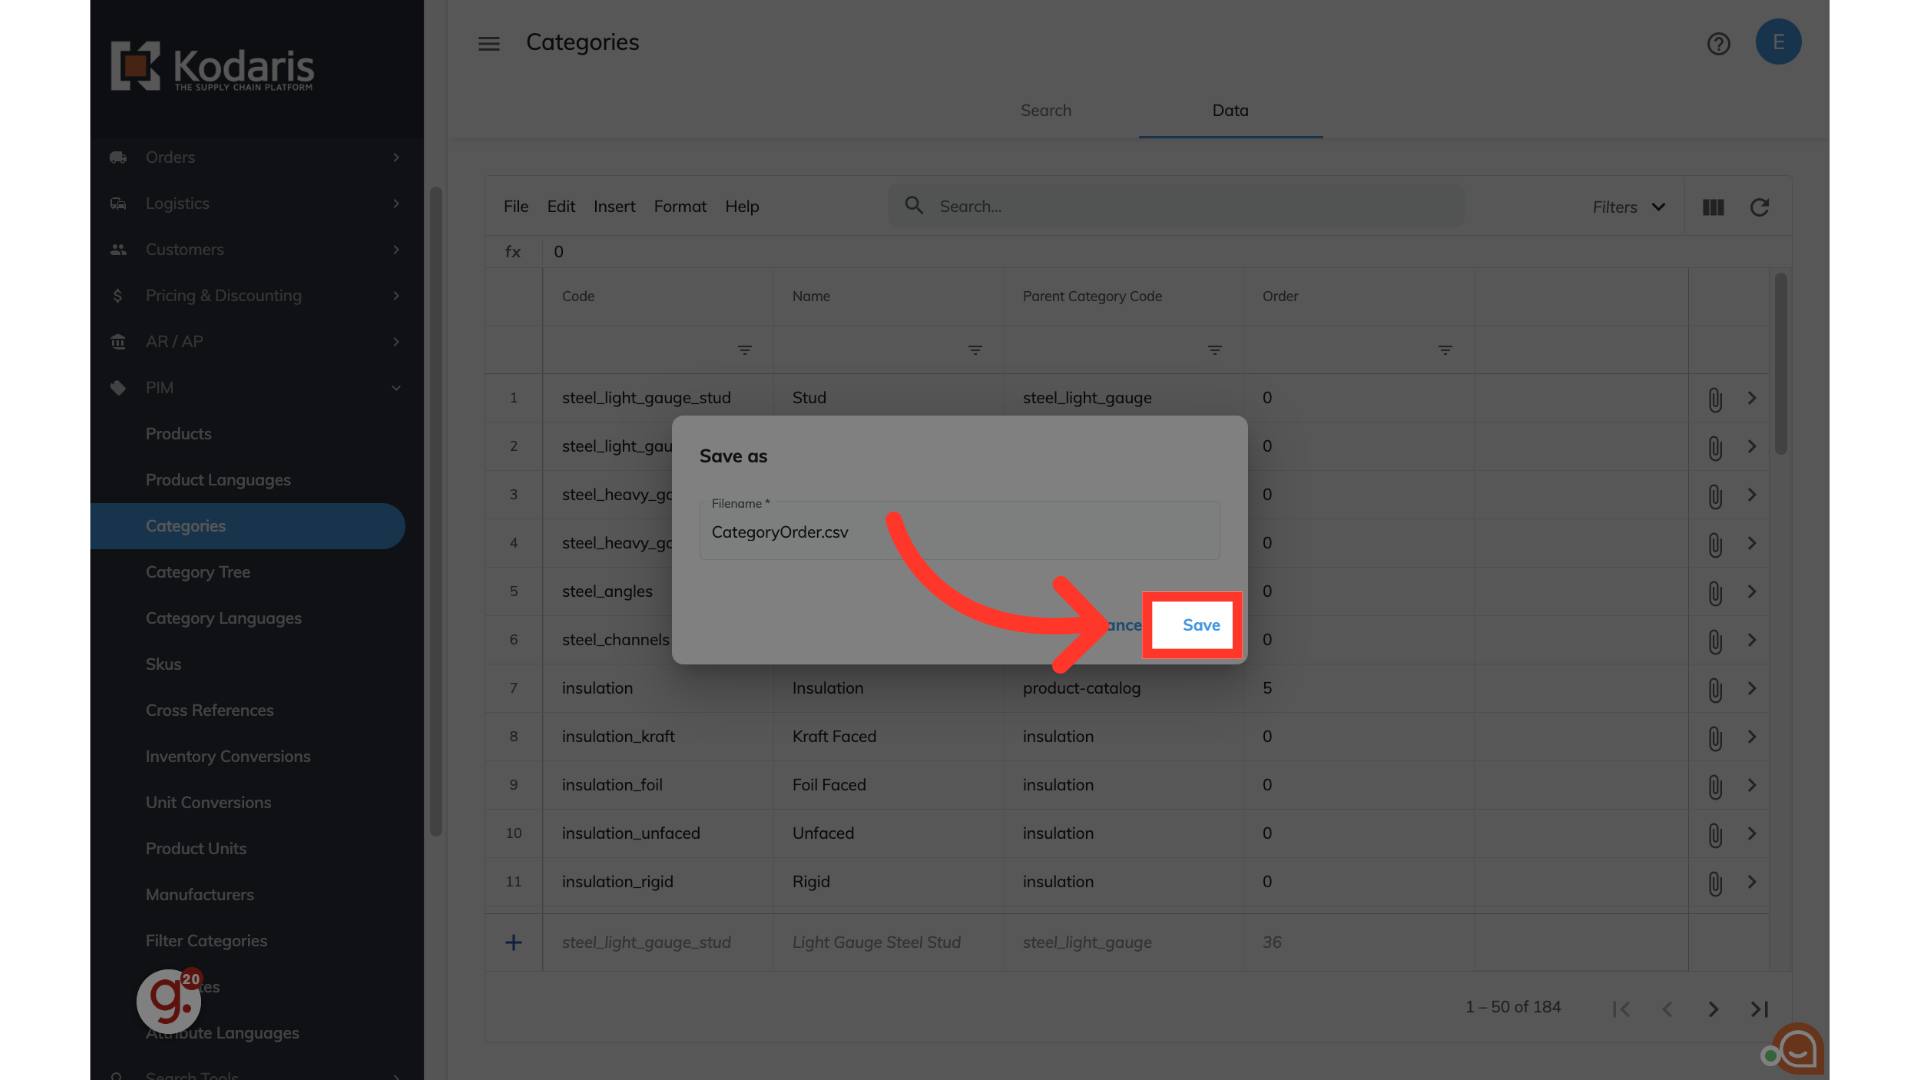
Task: Jump to last page icon
Action: click(1759, 1009)
